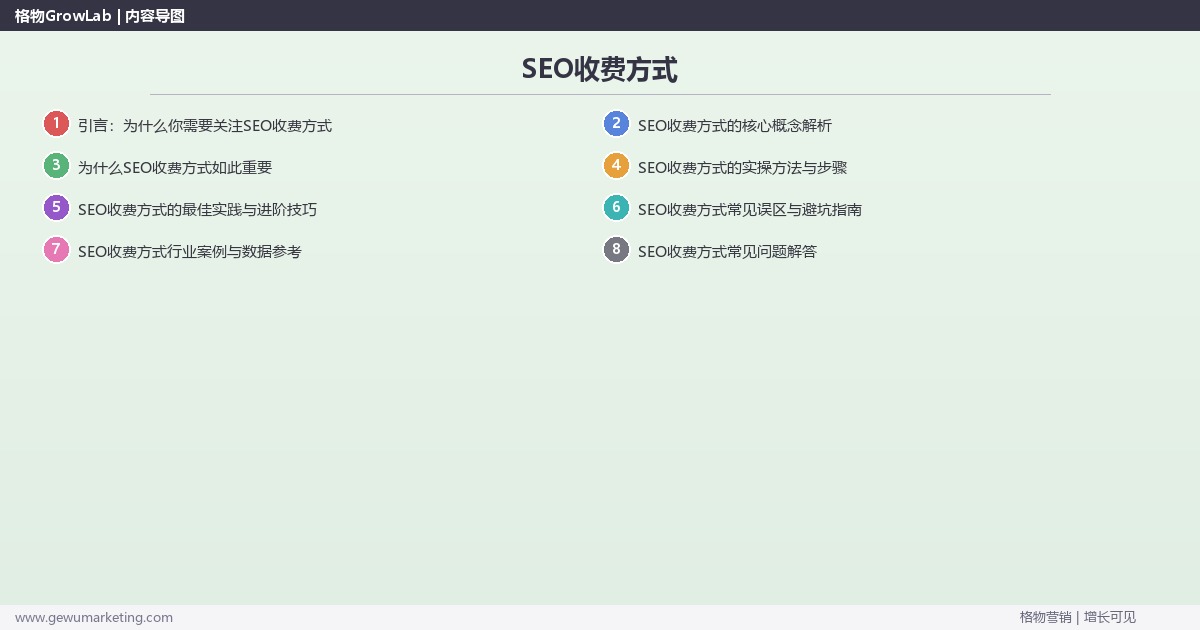Click the www.gewumarketing.com footer link
The image size is (1200, 630).
pos(94,618)
